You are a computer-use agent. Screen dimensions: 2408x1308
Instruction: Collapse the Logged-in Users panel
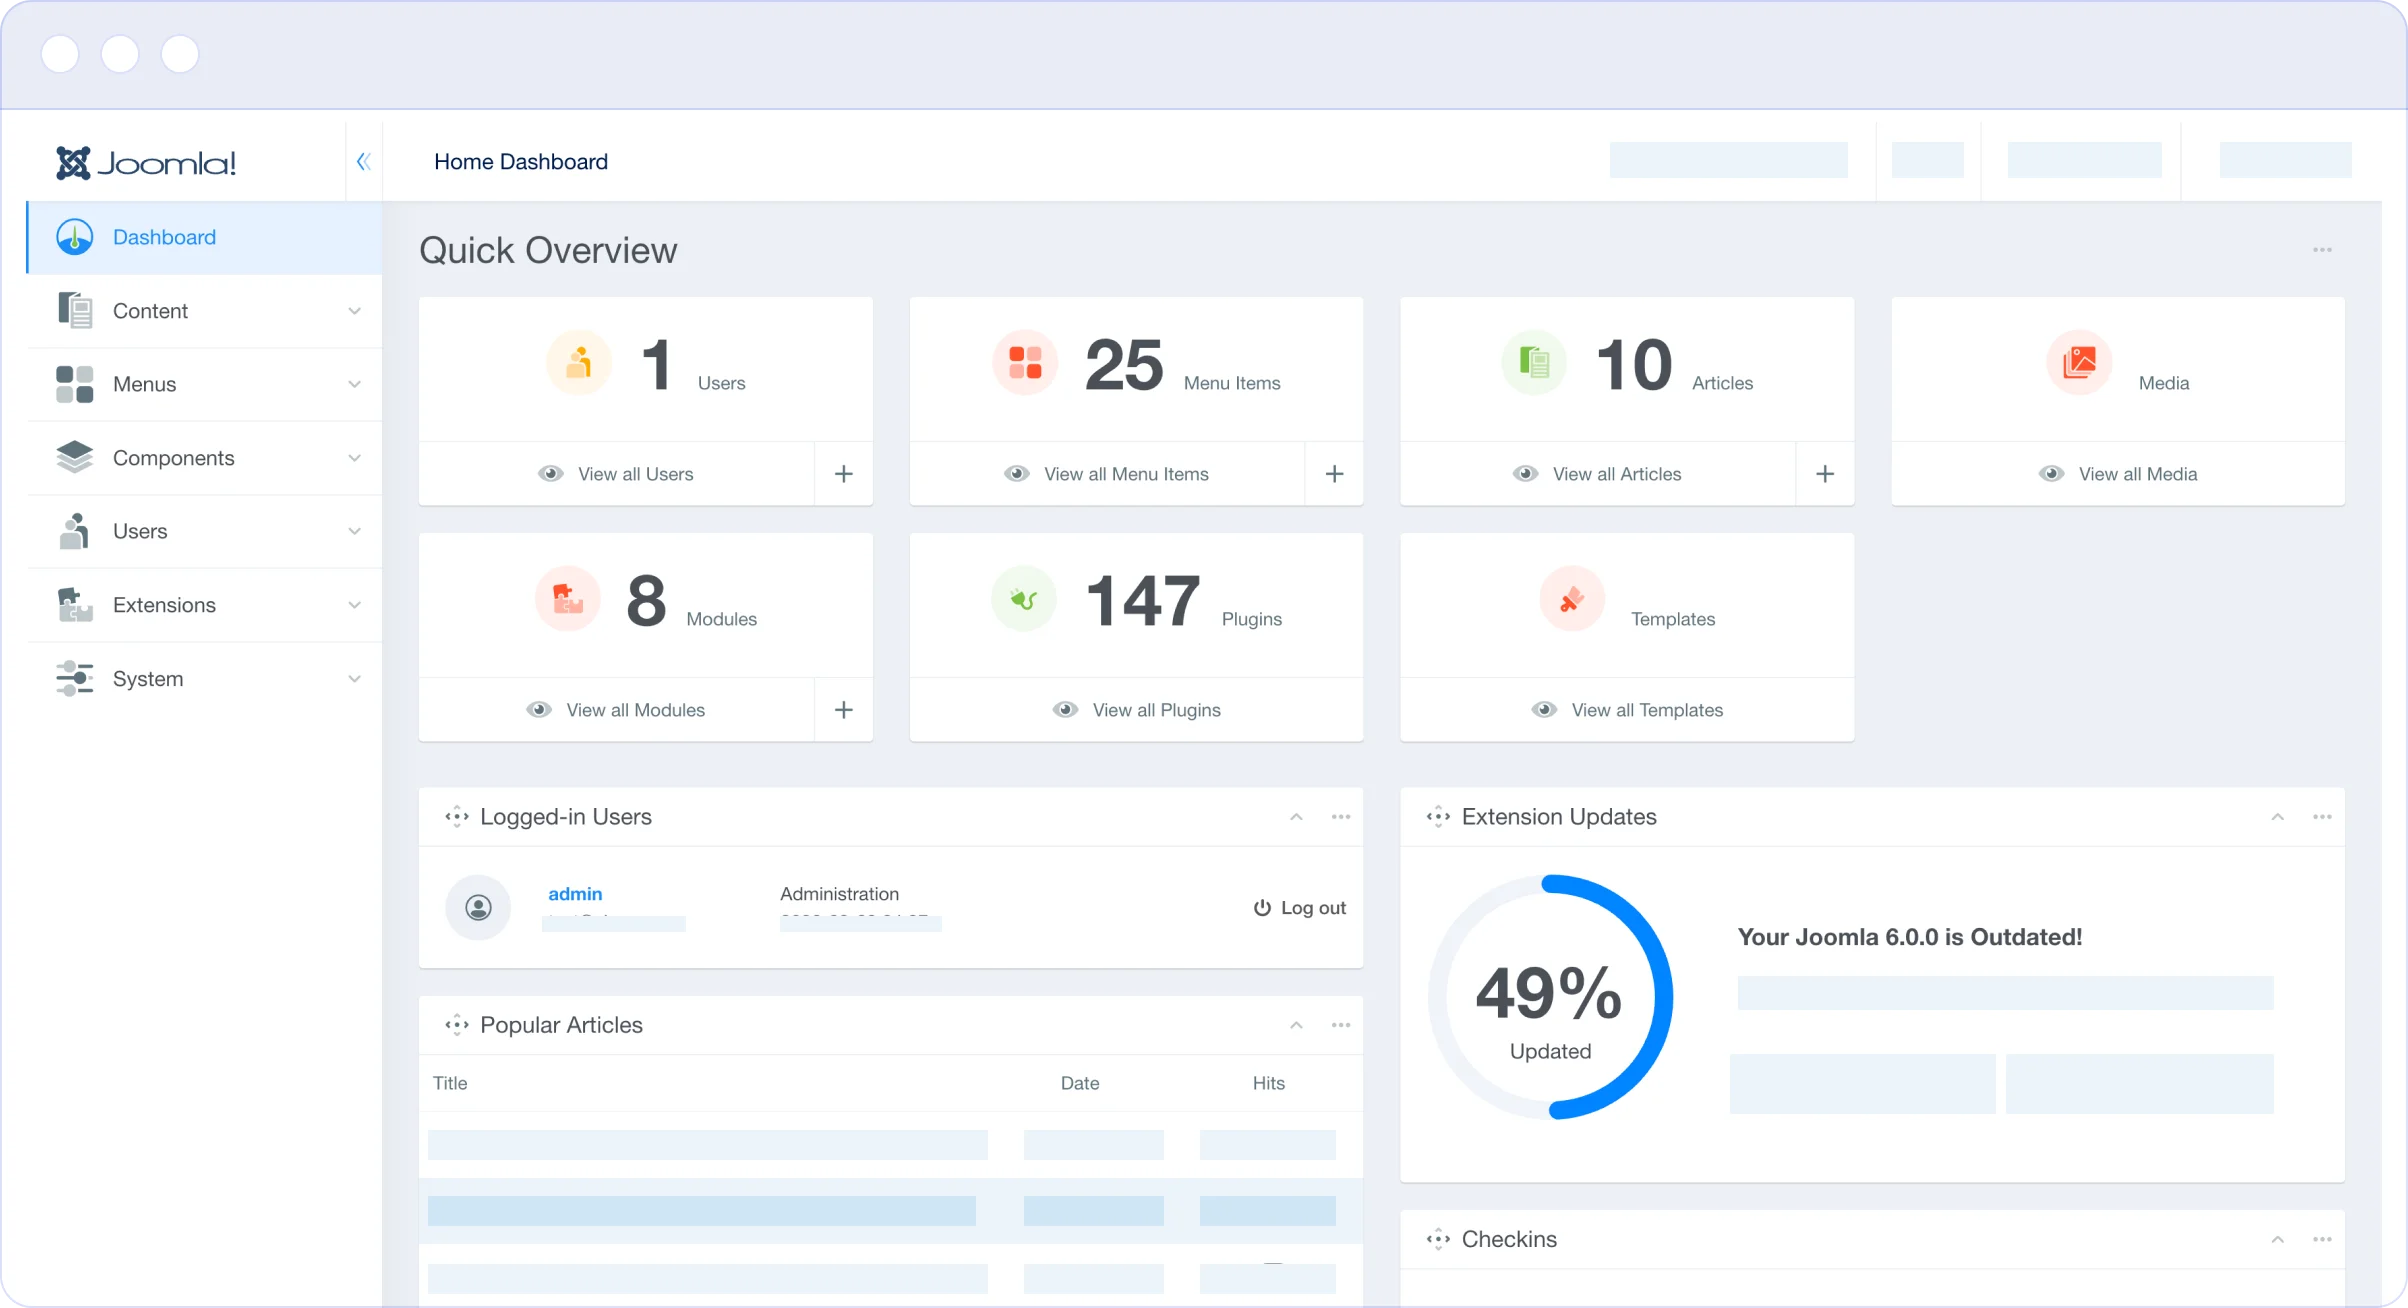pos(1296,817)
